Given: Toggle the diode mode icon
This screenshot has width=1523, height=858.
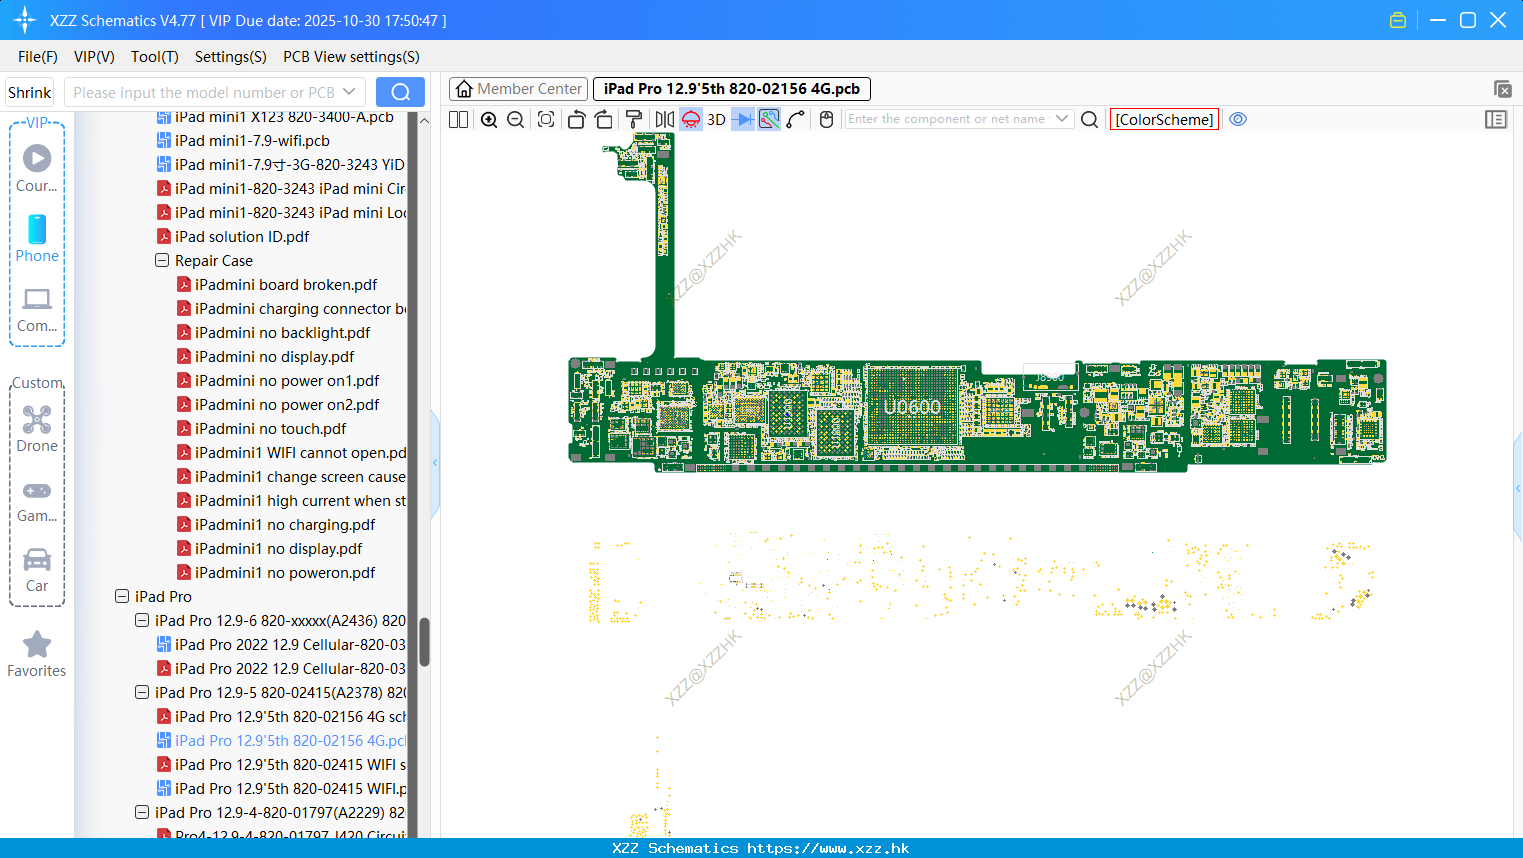Looking at the screenshot, I should 743,119.
